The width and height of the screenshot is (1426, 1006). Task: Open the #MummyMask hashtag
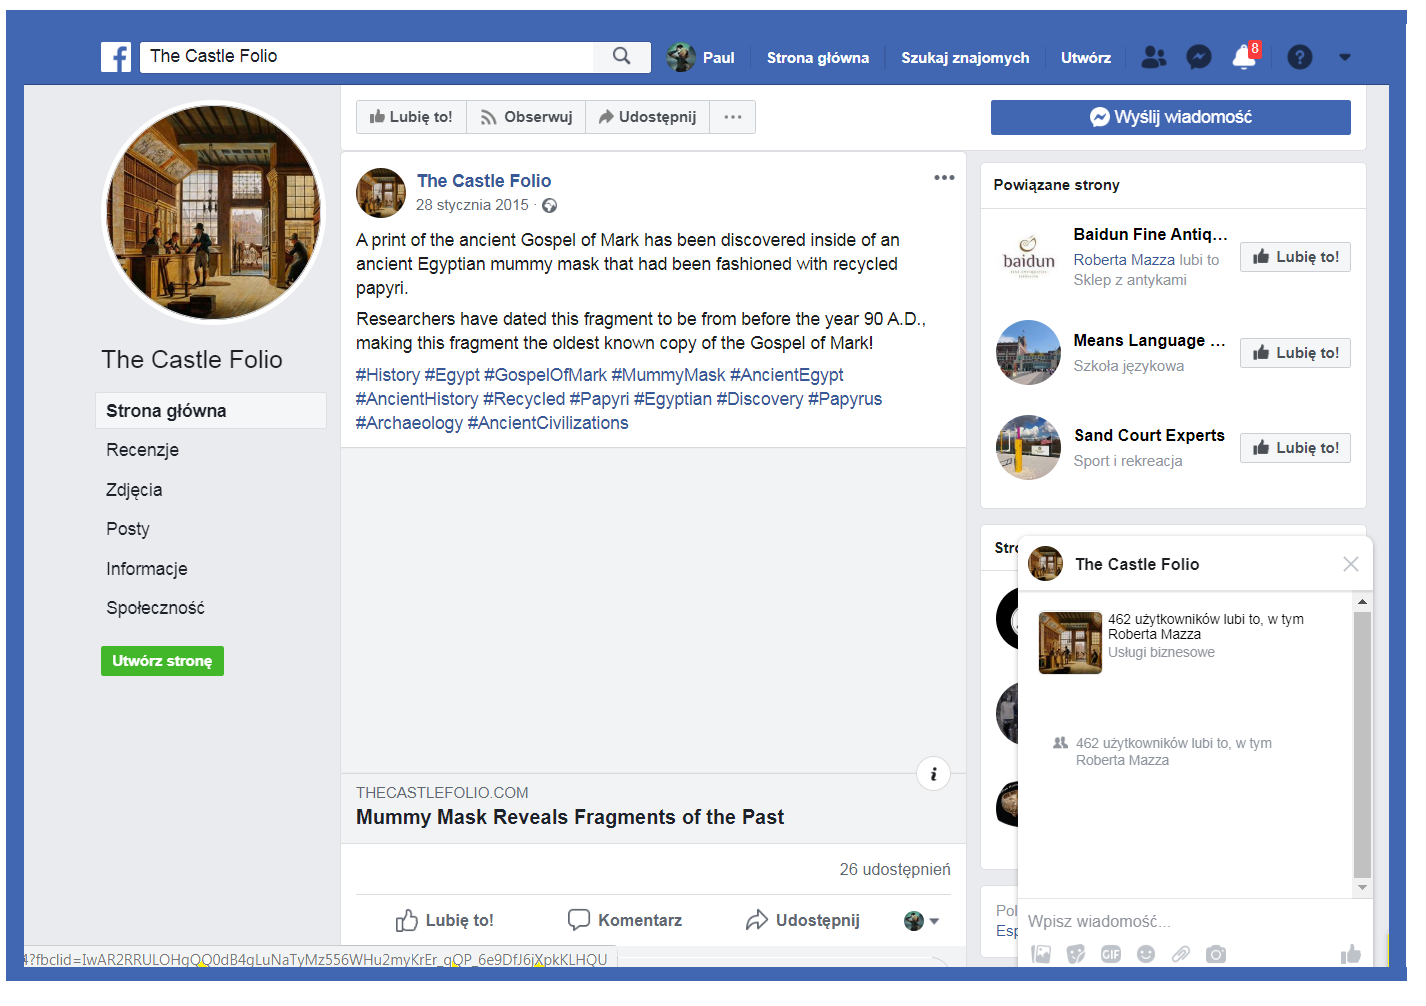pos(668,375)
